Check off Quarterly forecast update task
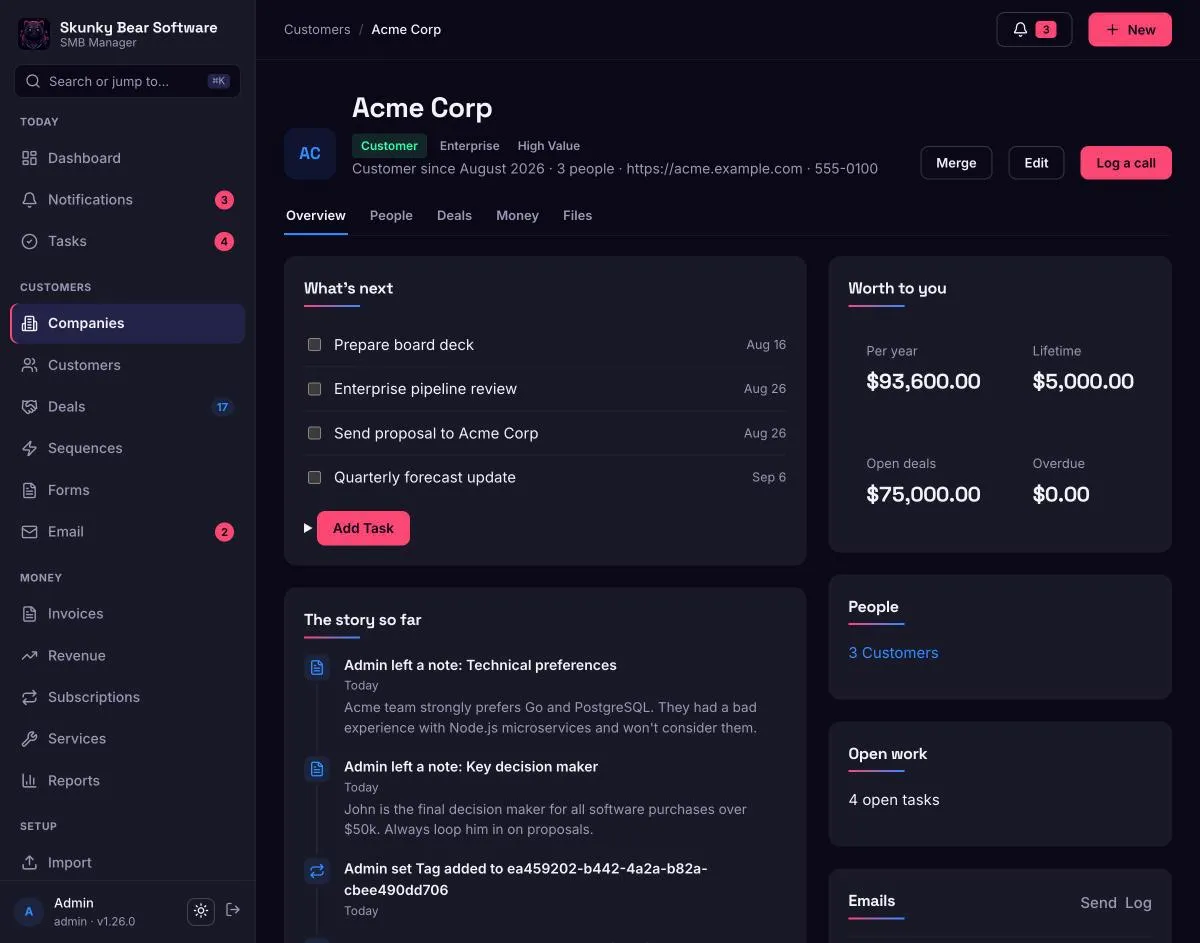Image resolution: width=1200 pixels, height=943 pixels. pyautogui.click(x=314, y=478)
